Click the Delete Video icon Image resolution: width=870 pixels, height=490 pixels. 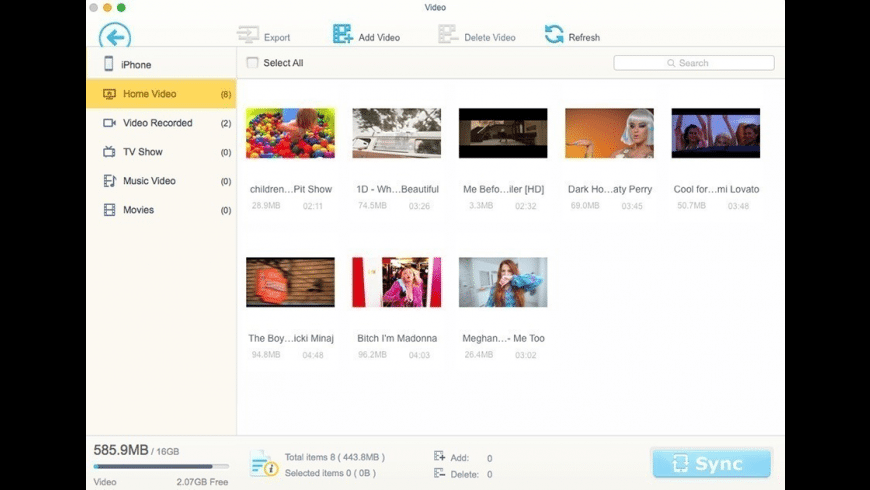(448, 34)
